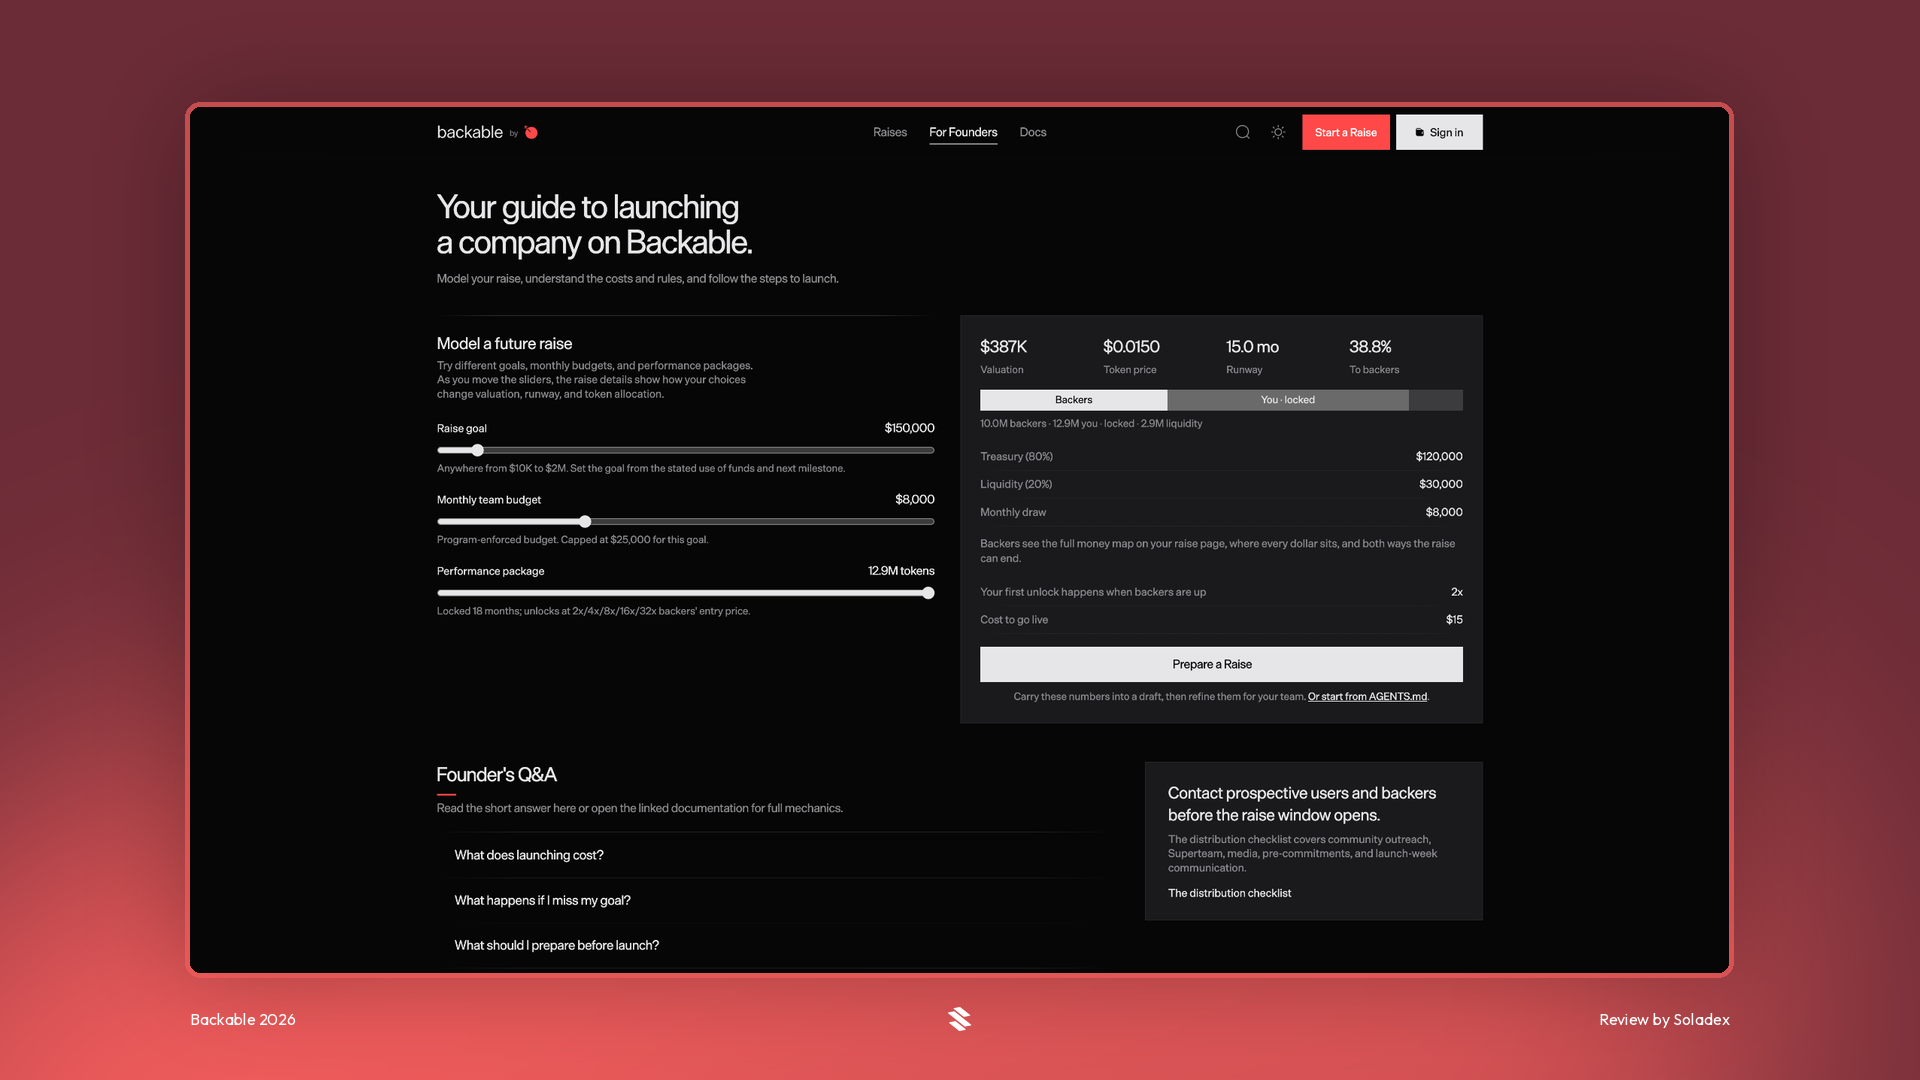Click the backable wordmark logo
Screen dimensions: 1920x1080
[470, 132]
